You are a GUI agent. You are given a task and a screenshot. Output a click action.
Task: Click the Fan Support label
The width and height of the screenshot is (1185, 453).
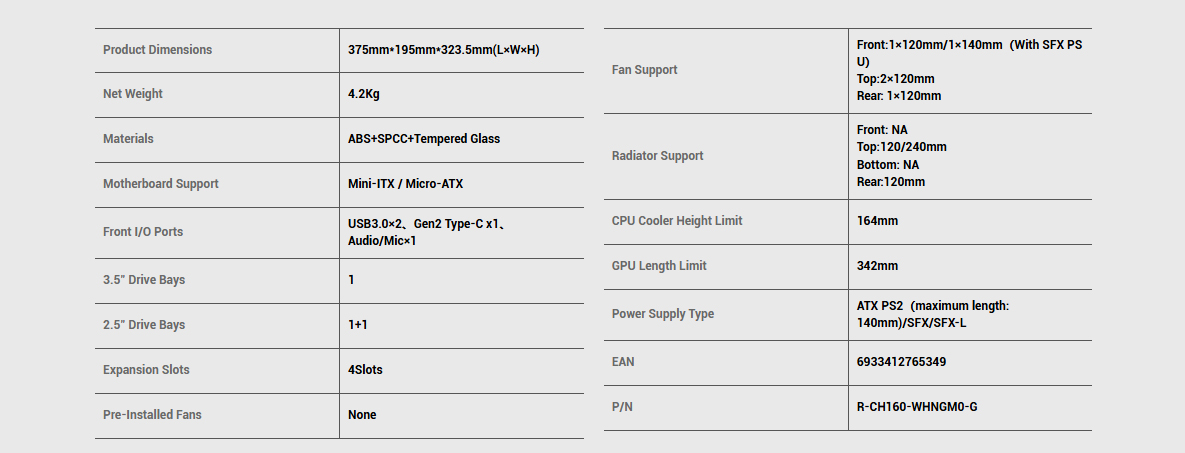click(x=644, y=70)
